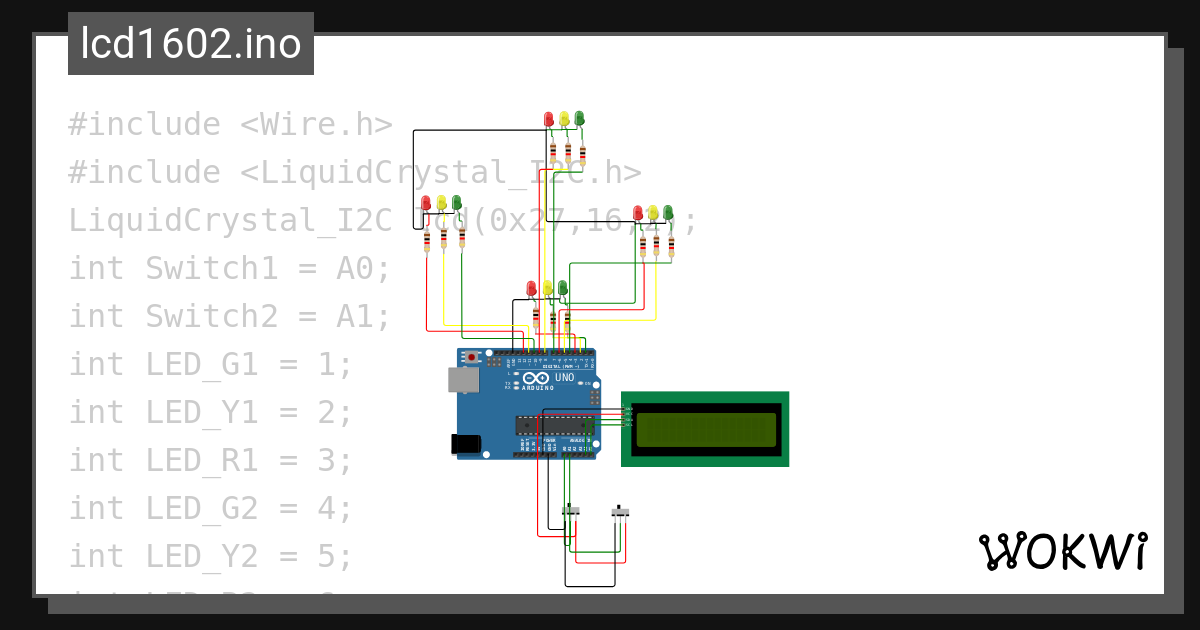Select the green LCD1602 display module
This screenshot has width=1200, height=630.
(705, 429)
